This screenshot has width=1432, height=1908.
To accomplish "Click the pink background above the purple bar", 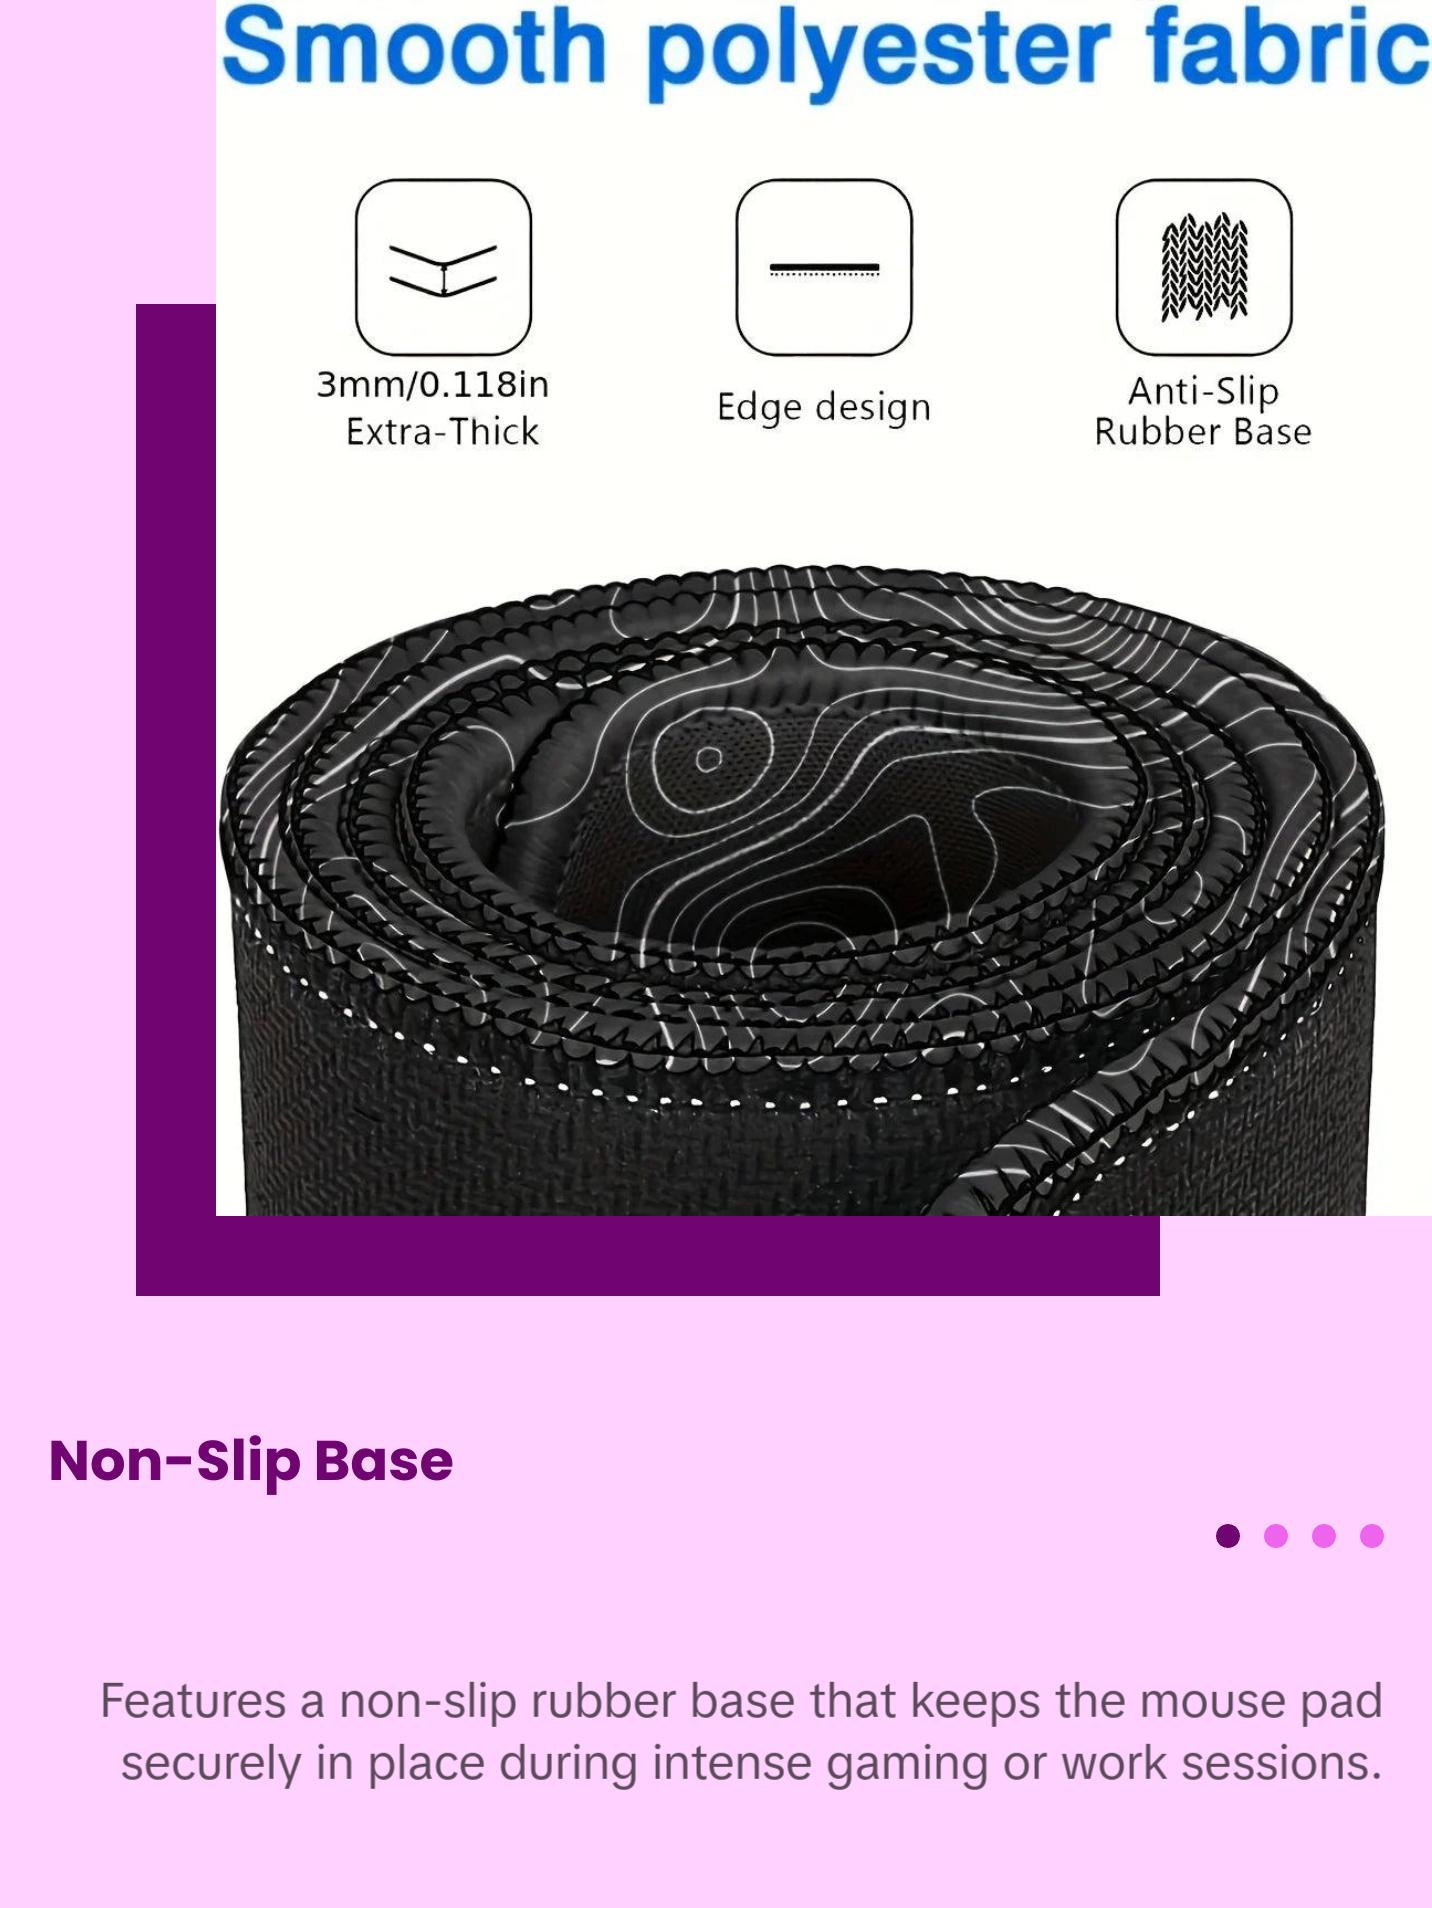I will [107, 150].
